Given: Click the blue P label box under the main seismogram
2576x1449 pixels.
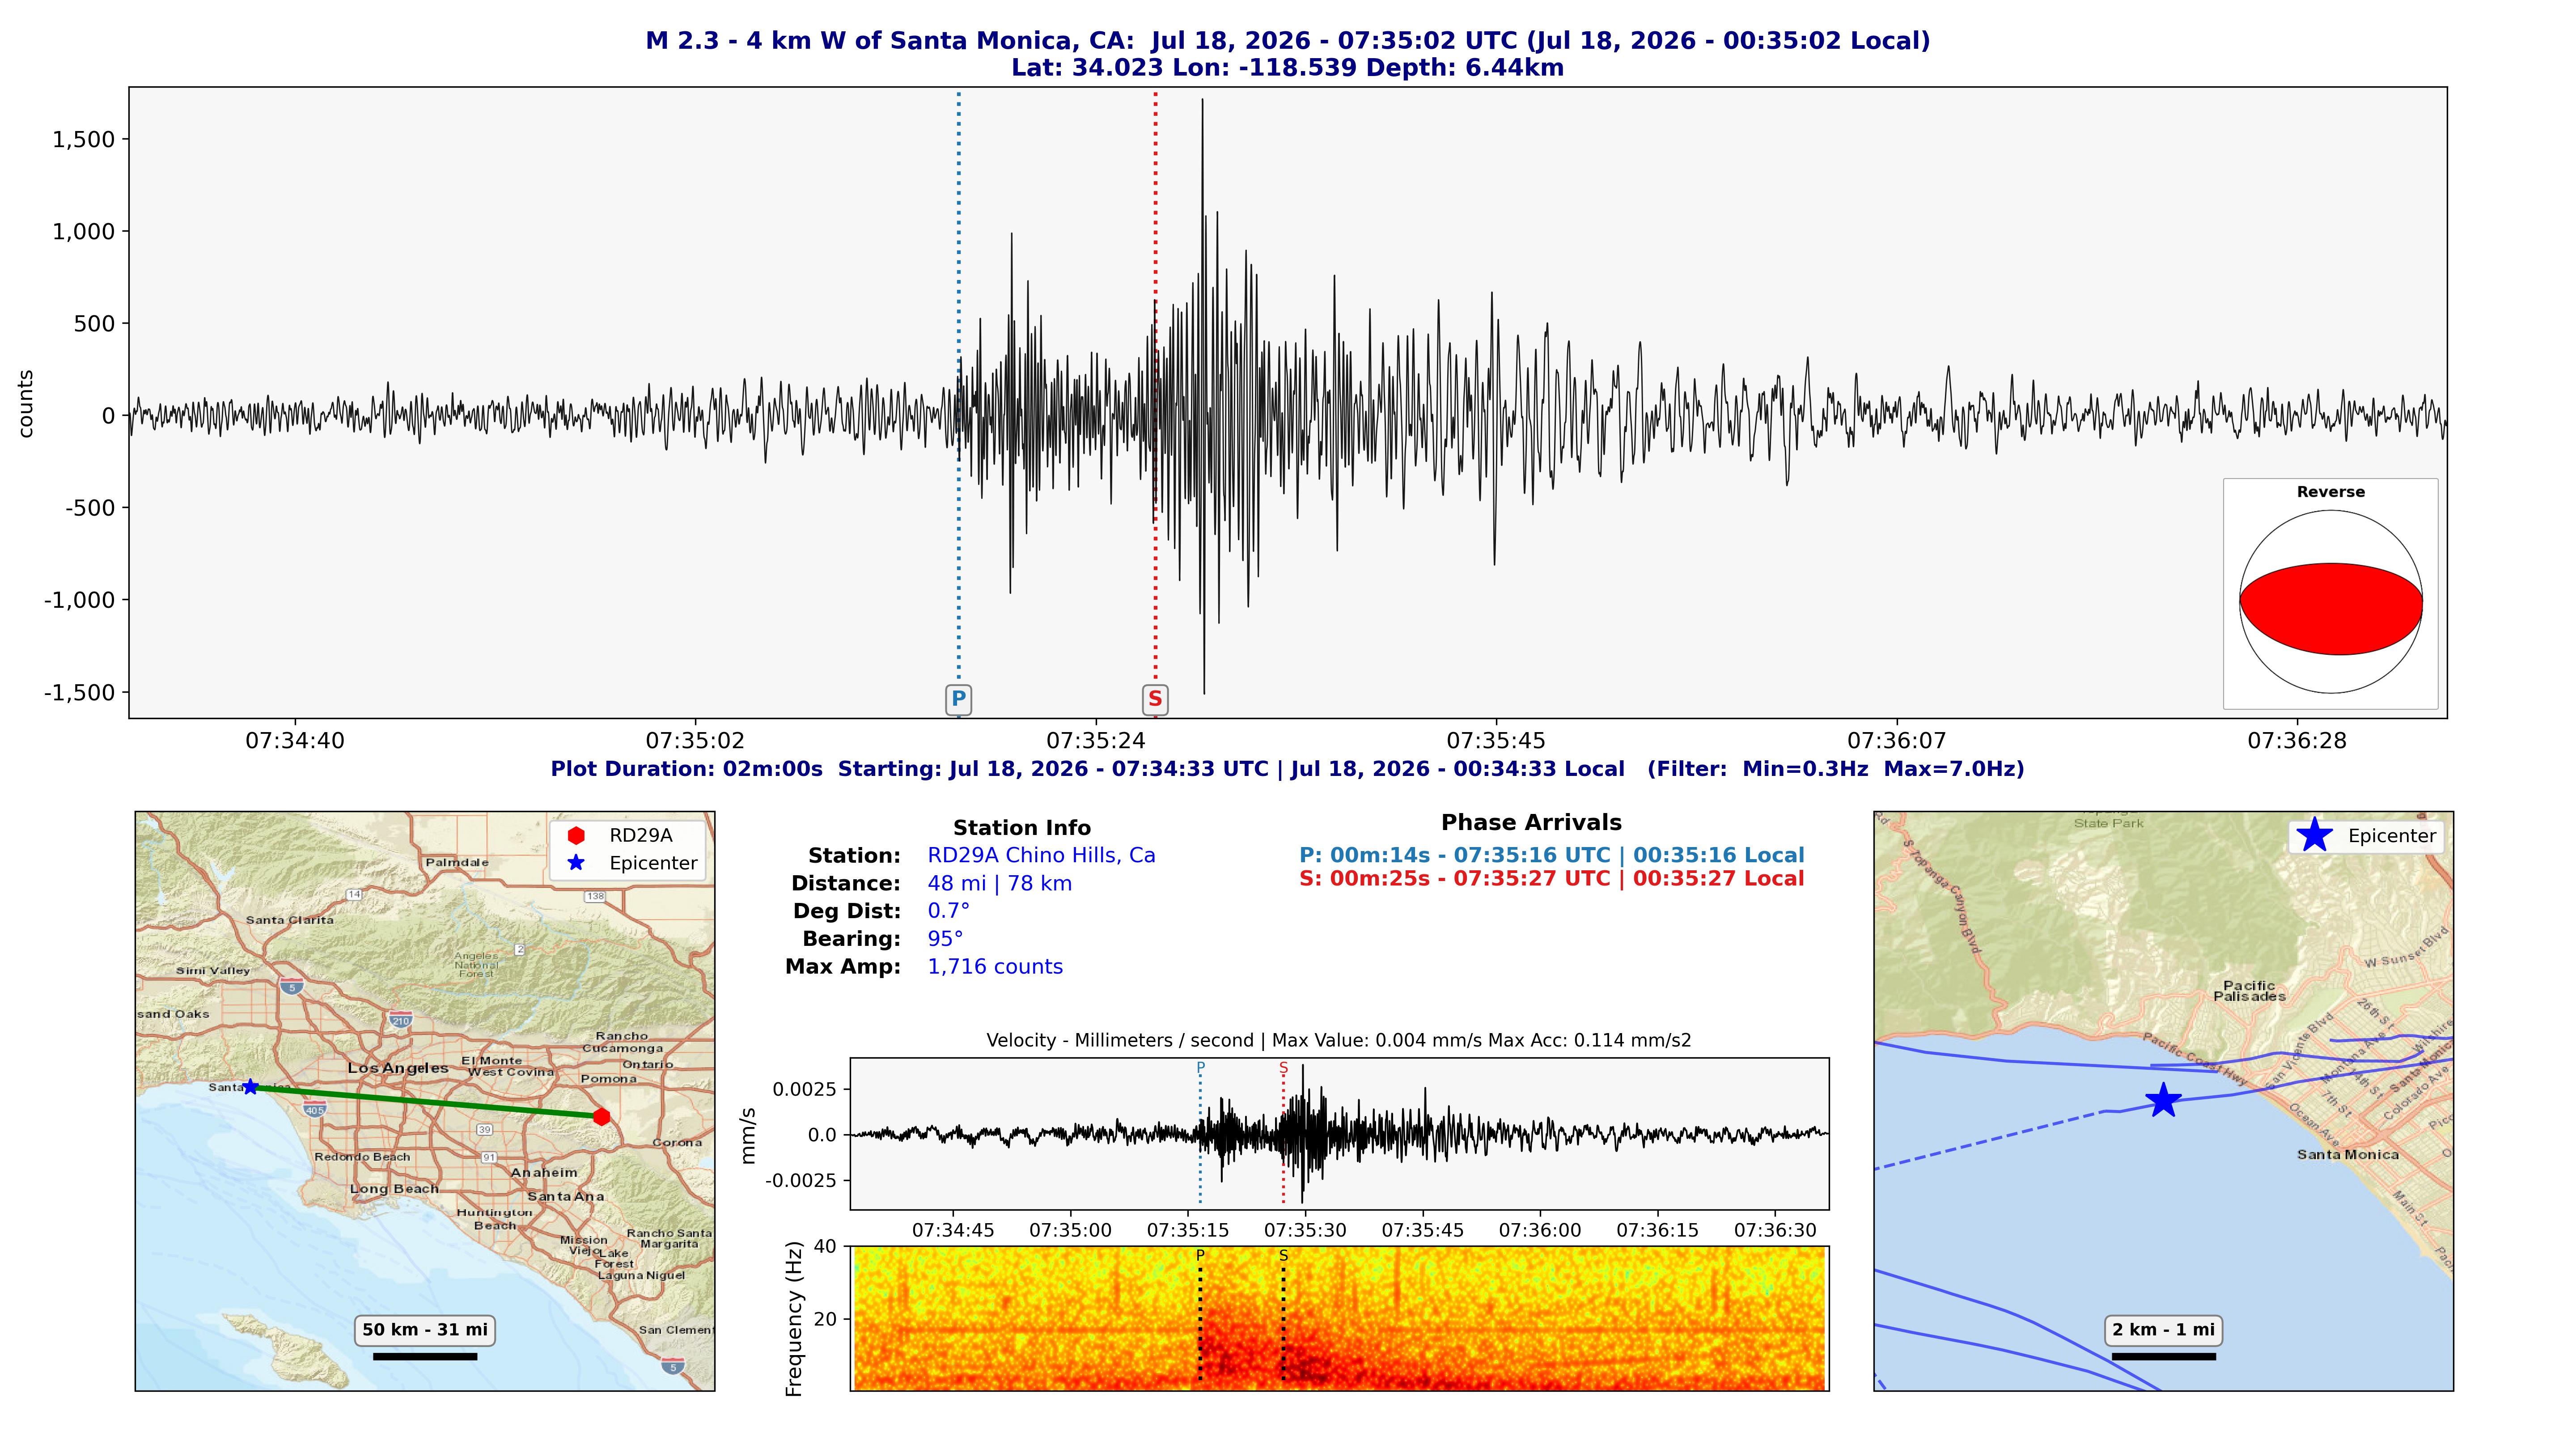Looking at the screenshot, I should [958, 699].
